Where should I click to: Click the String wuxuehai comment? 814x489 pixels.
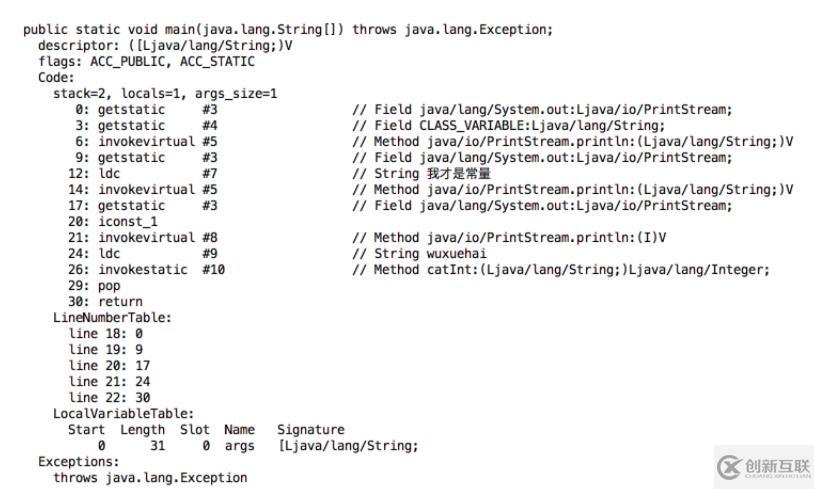[419, 254]
